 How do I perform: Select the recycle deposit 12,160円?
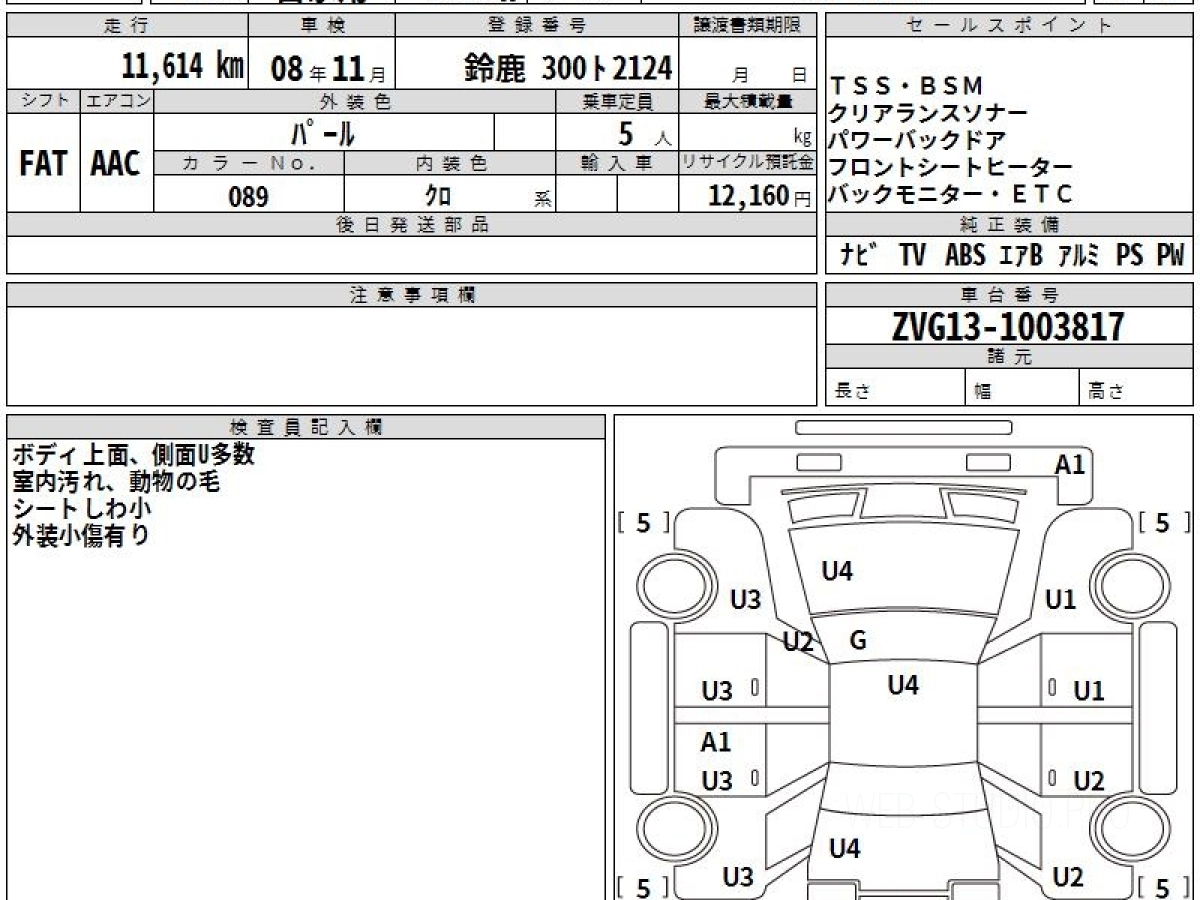tap(760, 196)
